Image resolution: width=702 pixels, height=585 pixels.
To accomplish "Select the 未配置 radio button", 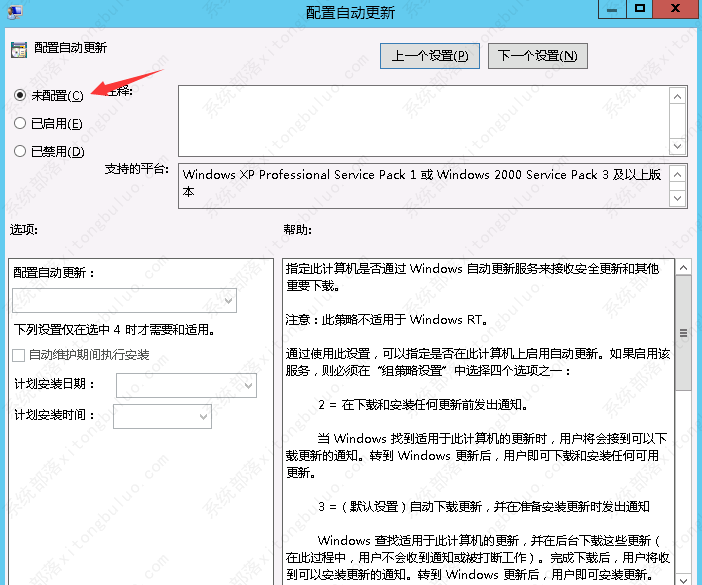I will [20, 95].
